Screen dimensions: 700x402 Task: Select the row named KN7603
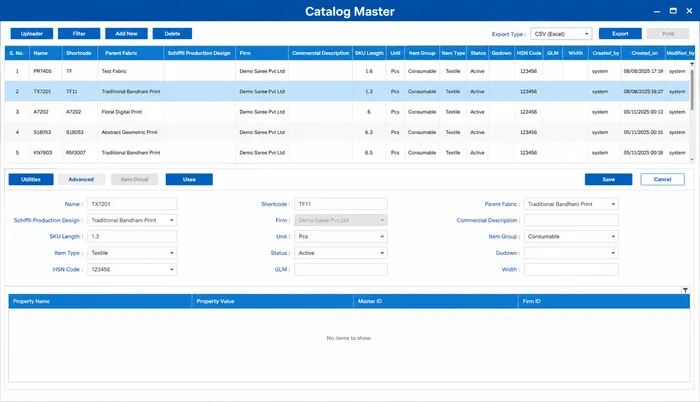coord(347,153)
